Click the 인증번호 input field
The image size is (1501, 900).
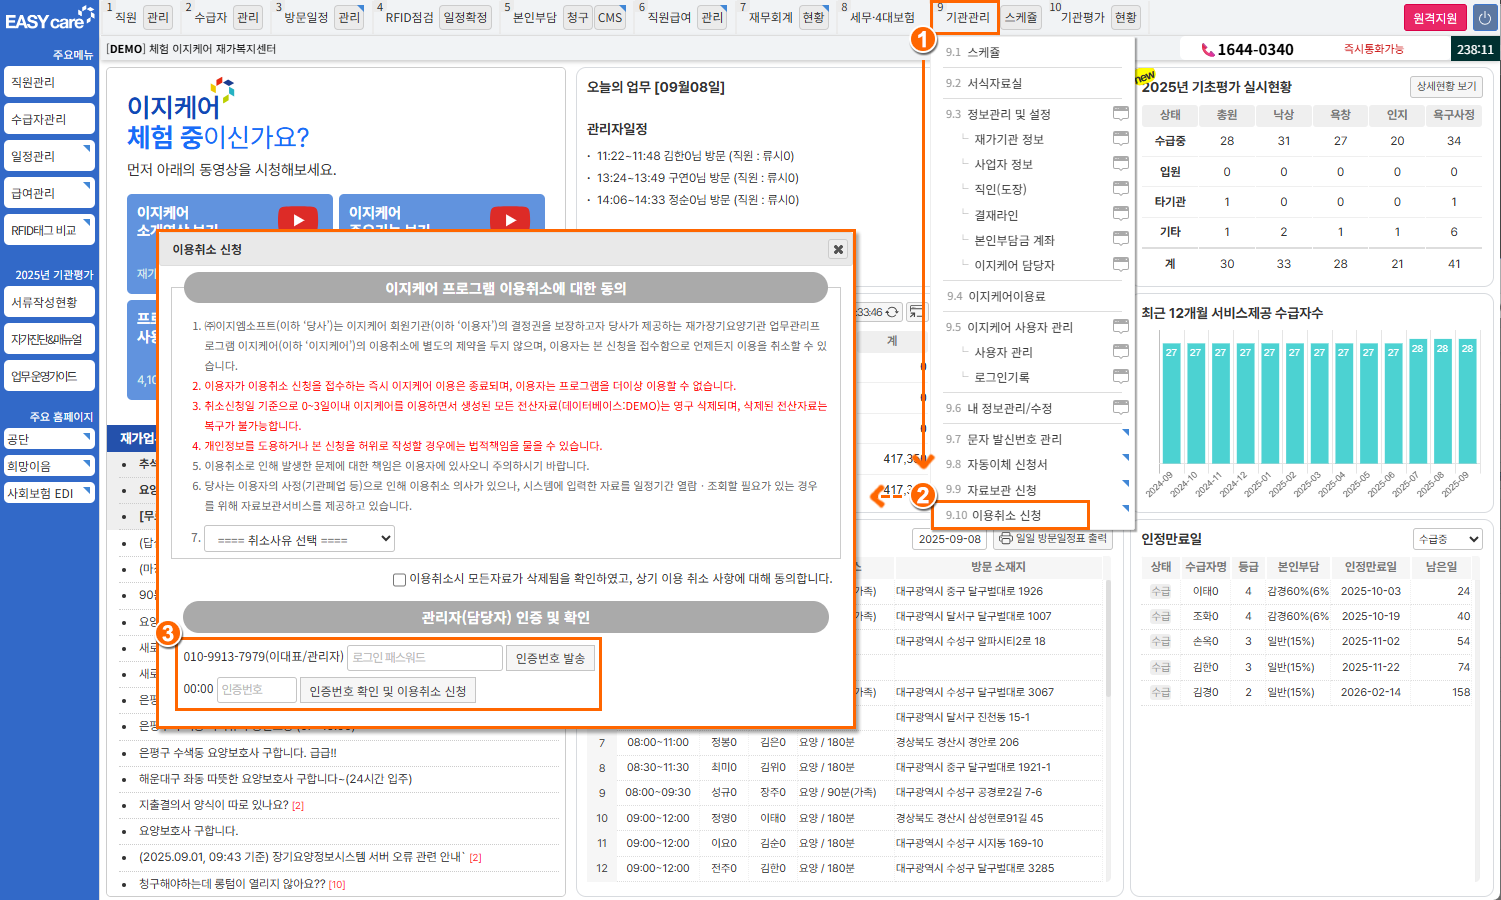[257, 690]
